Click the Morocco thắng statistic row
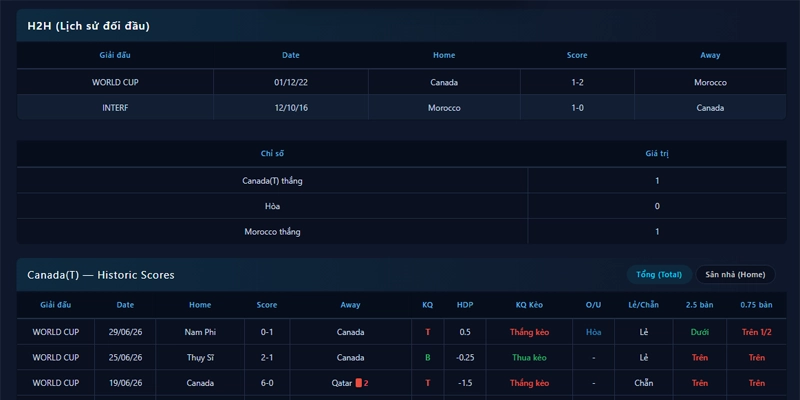The image size is (800, 400). (401, 232)
